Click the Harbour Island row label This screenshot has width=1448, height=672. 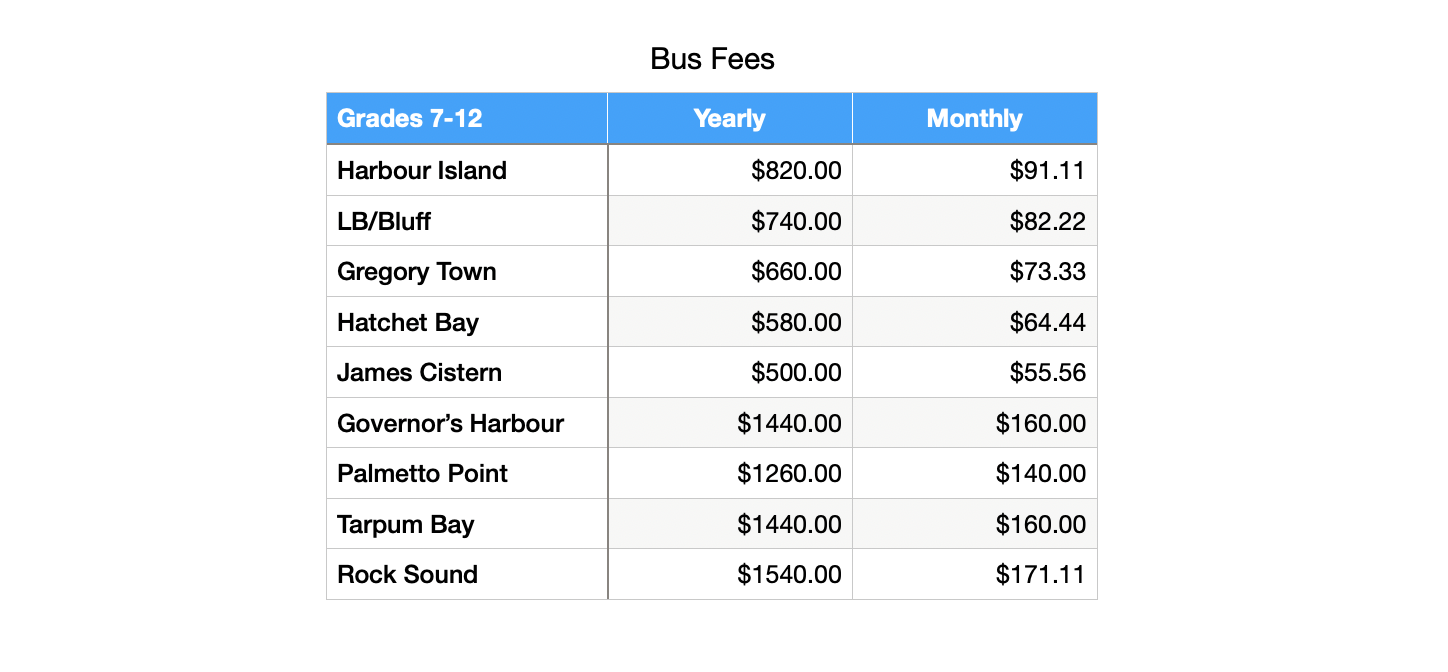point(467,170)
